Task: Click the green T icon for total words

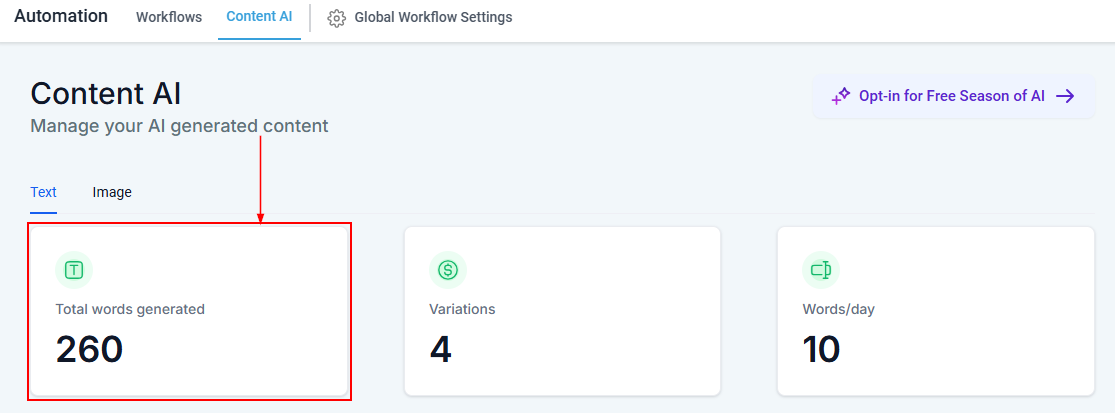Action: (x=74, y=269)
